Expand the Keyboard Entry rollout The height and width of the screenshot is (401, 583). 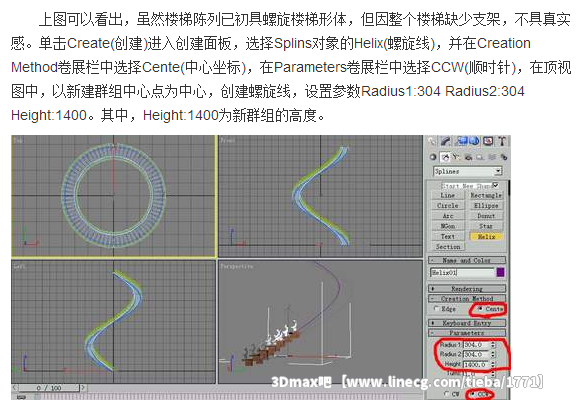[x=467, y=323]
